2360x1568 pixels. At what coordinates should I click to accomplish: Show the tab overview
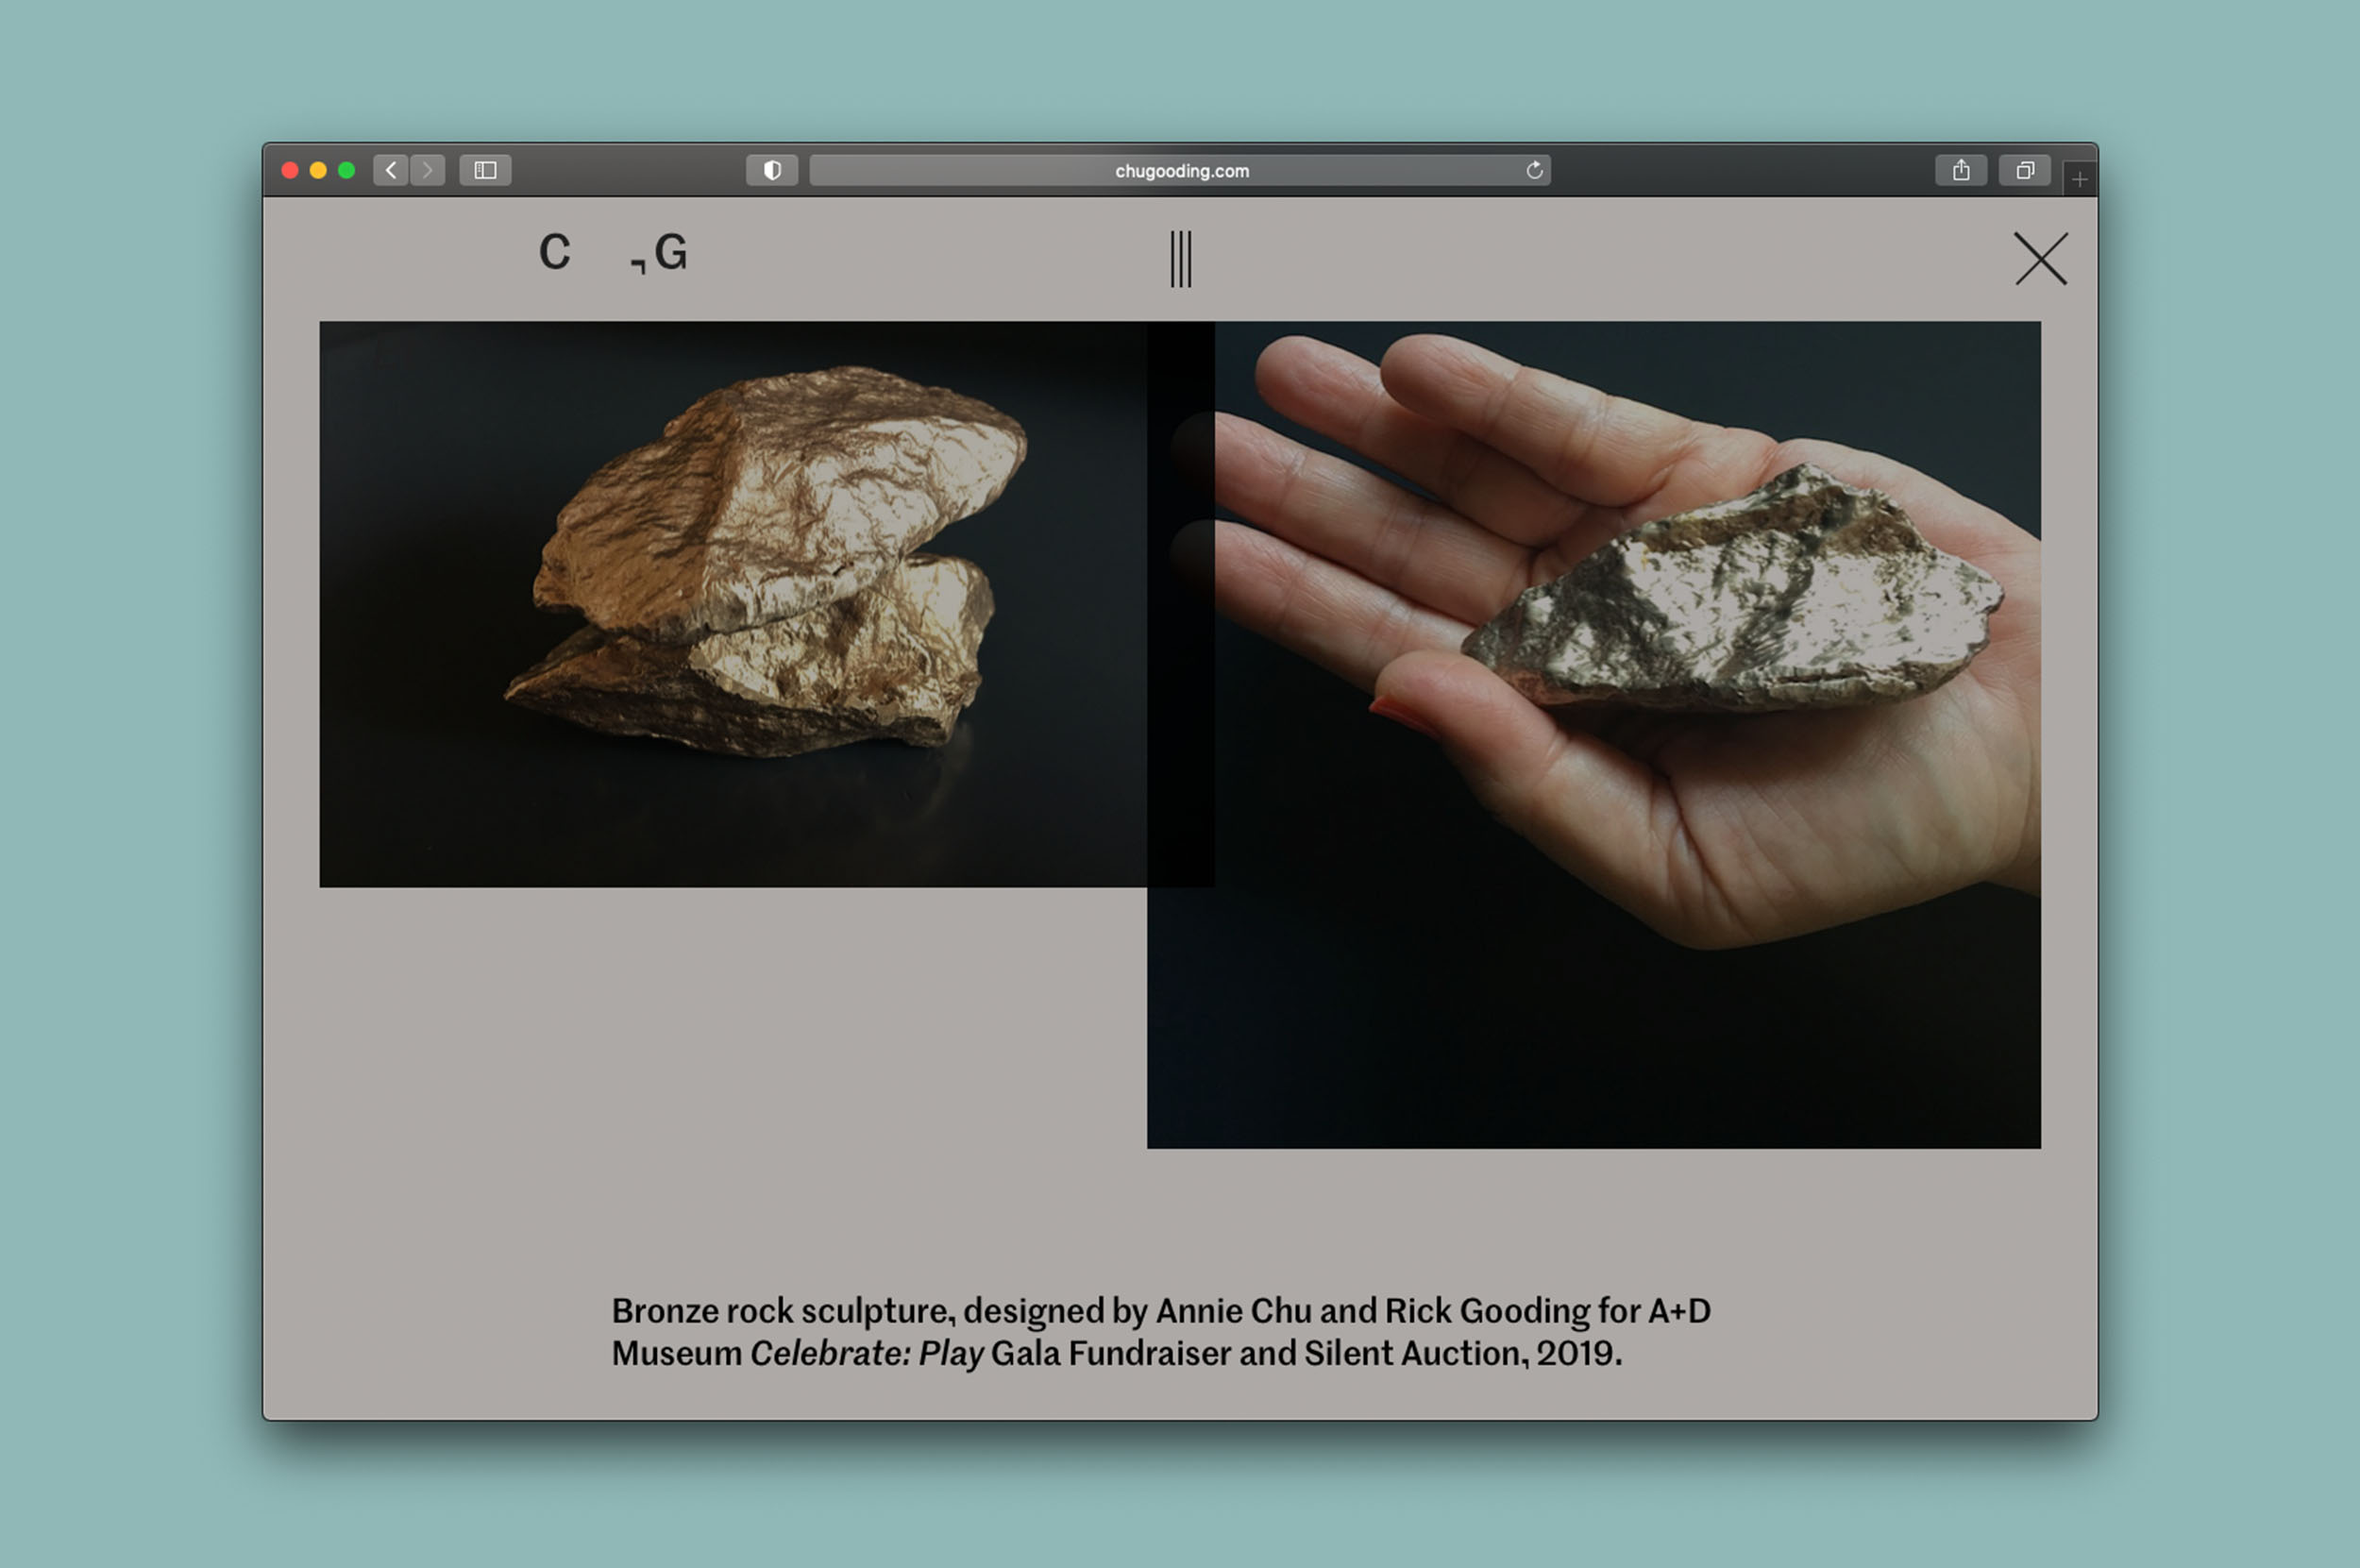click(2024, 170)
